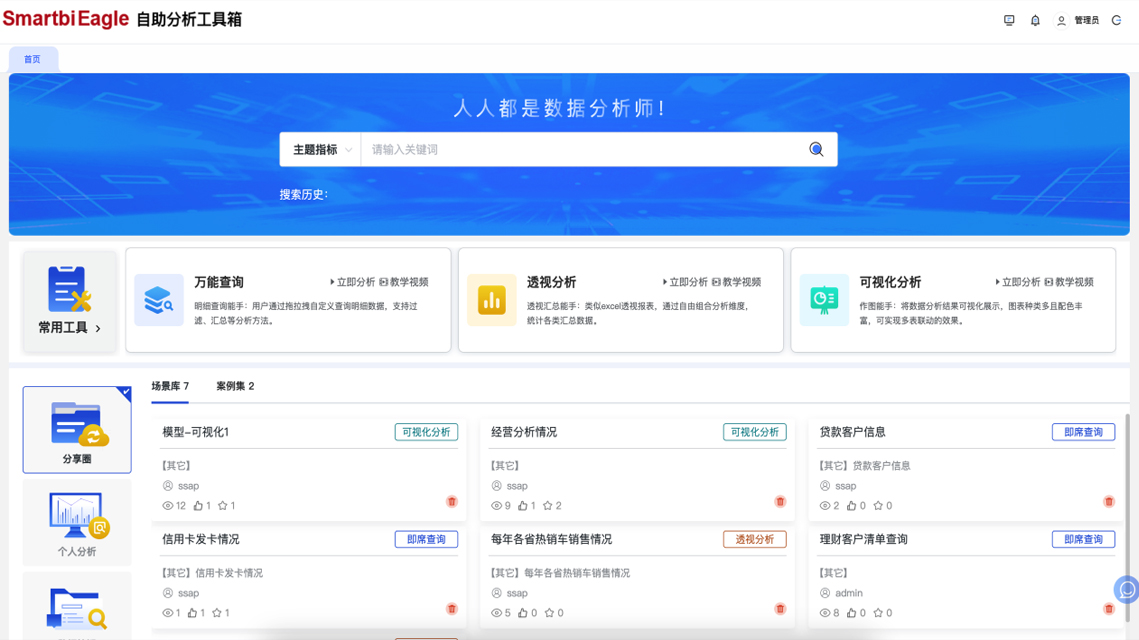The image size is (1139, 640).
Task: Open the 万能查询 tool icon
Action: [x=159, y=298]
